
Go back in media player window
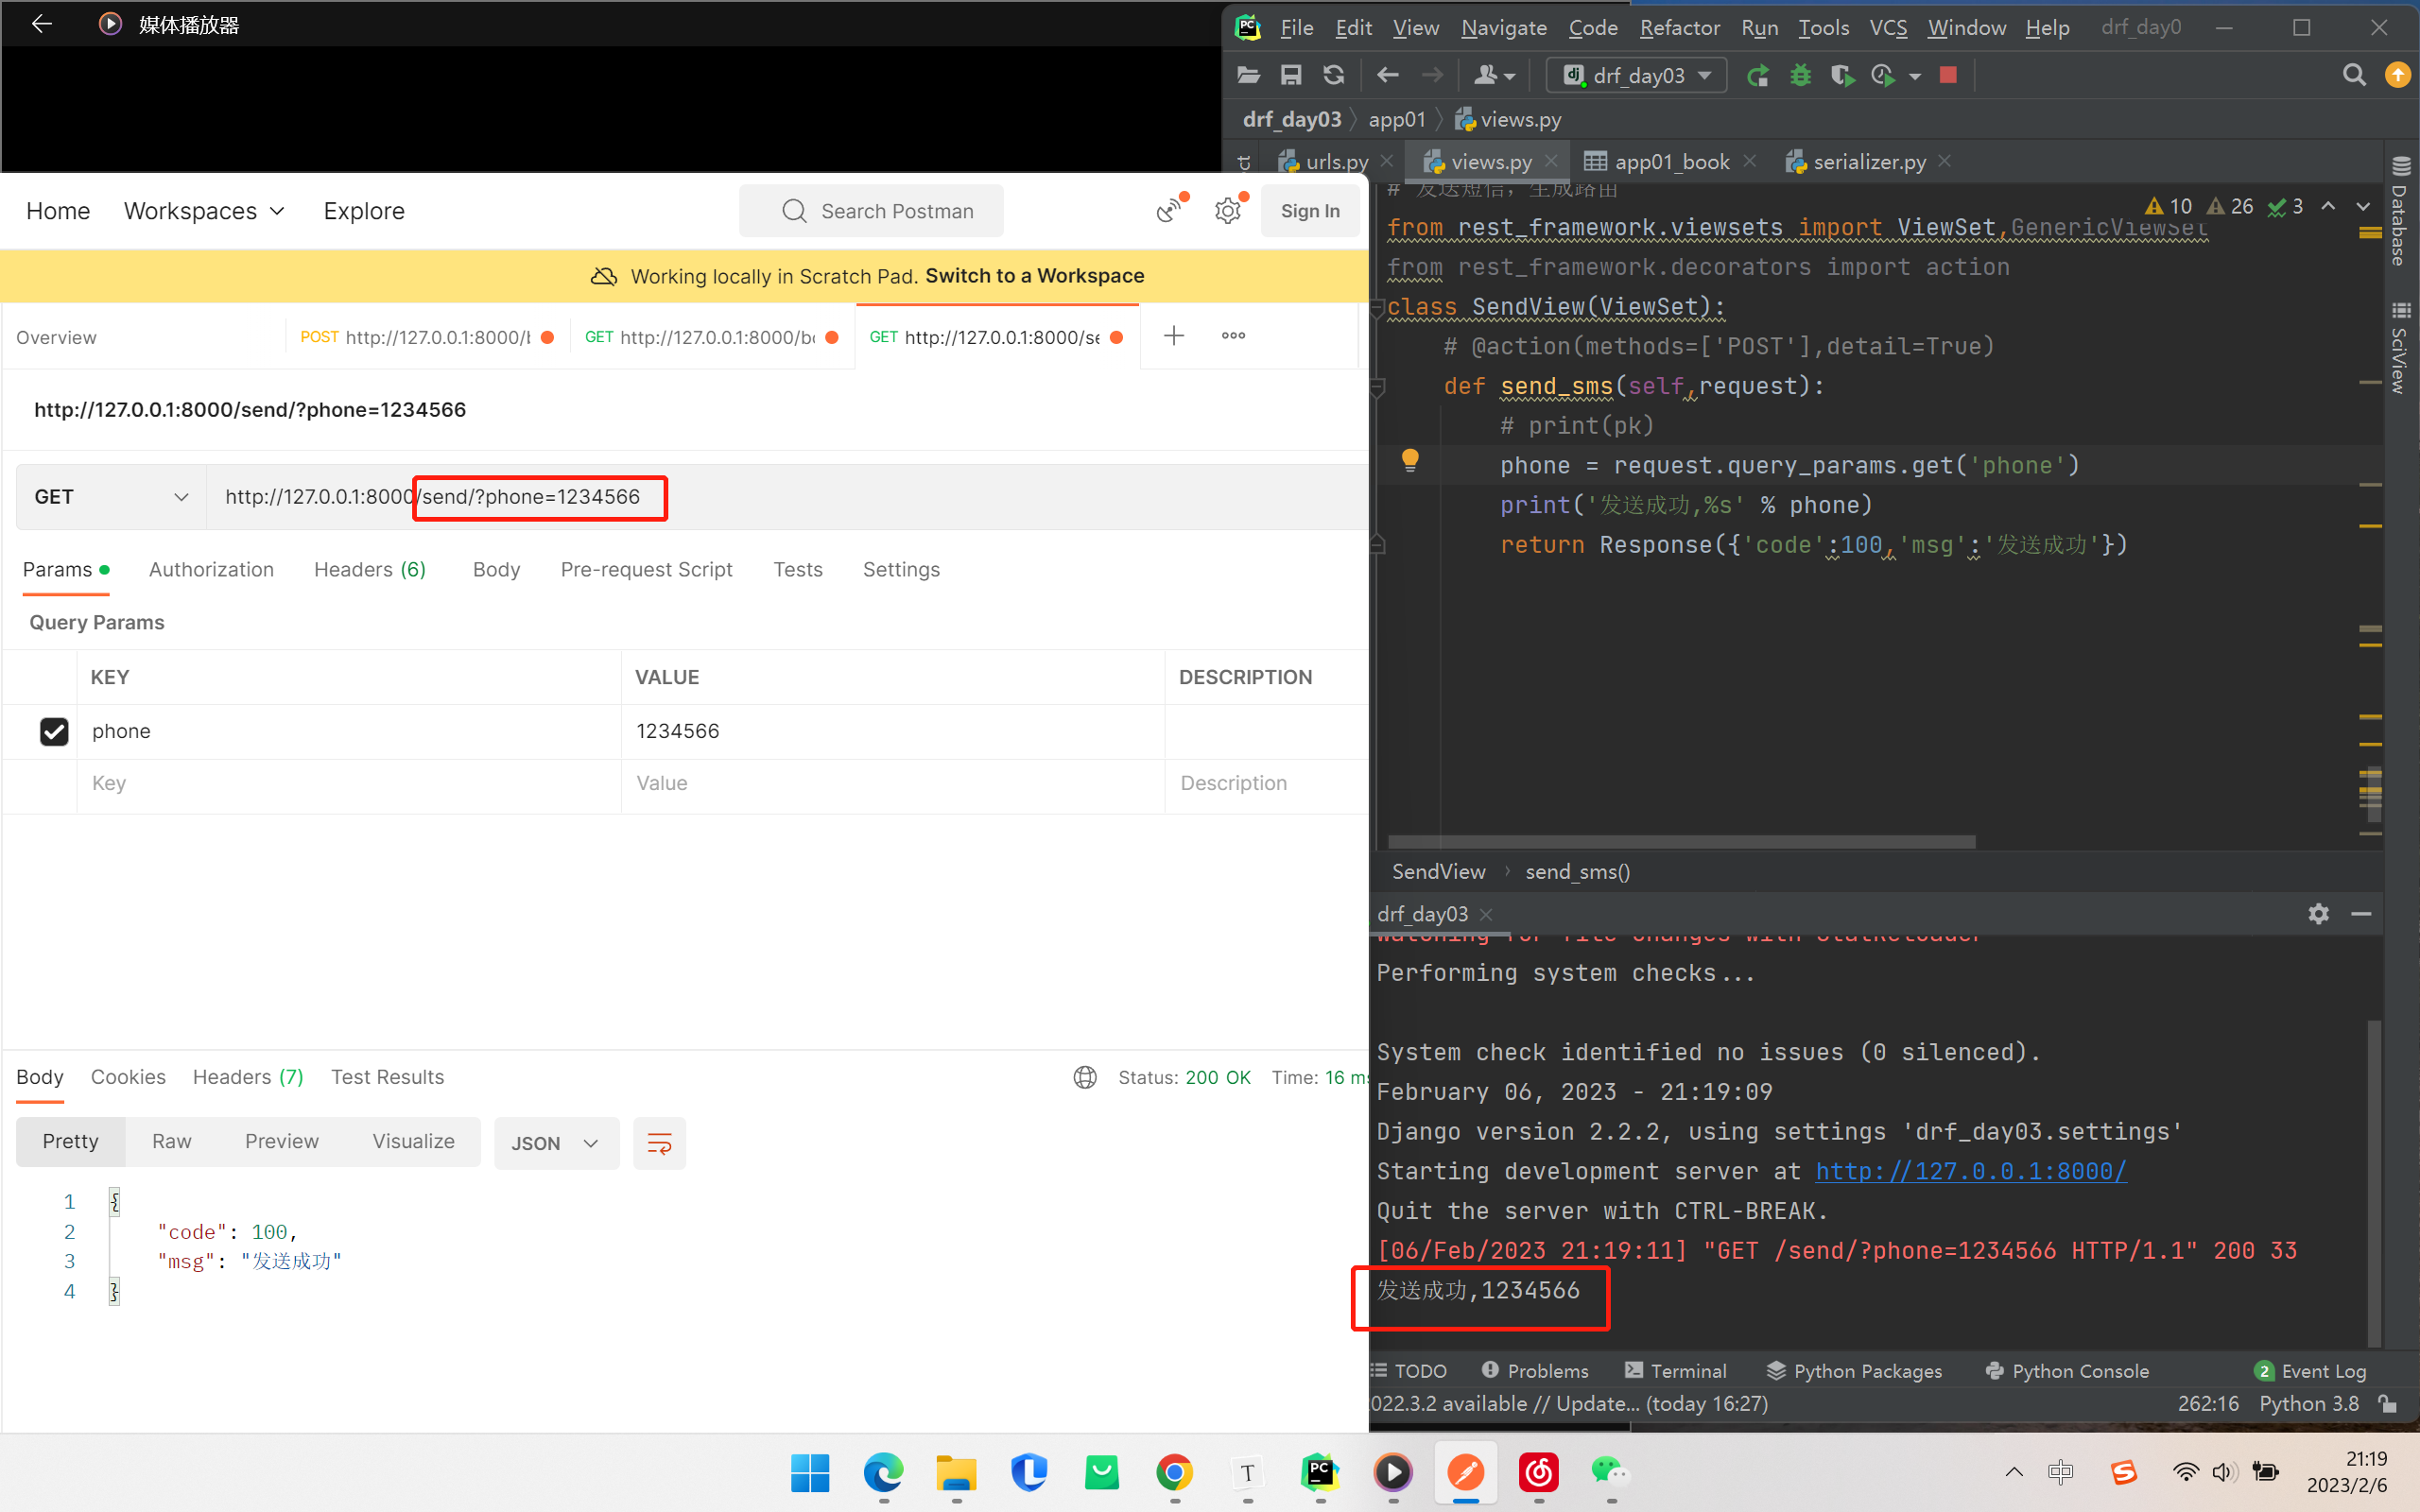point(42,24)
